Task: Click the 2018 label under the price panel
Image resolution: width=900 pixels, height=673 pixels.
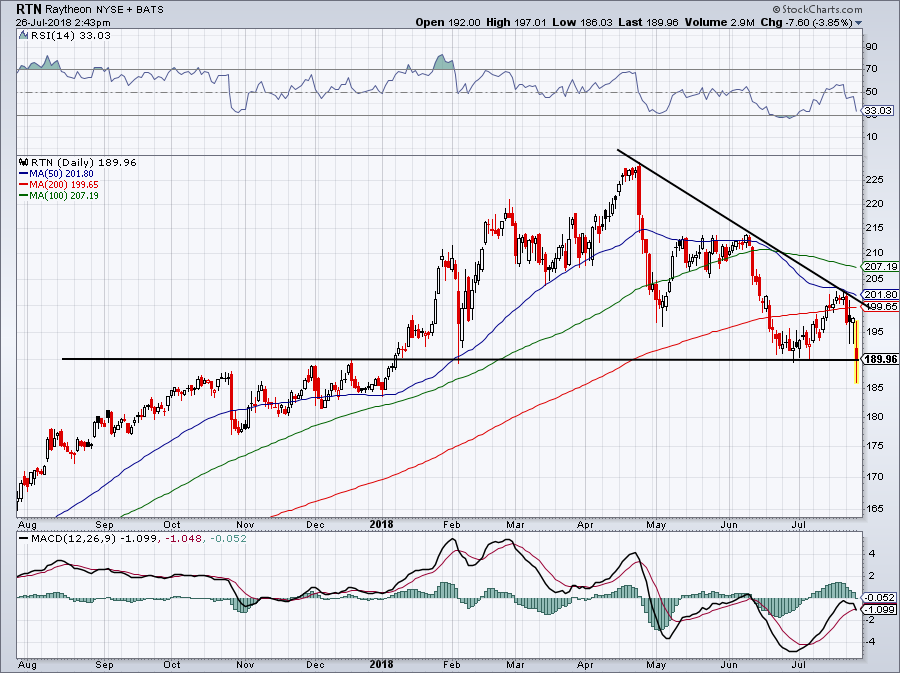Action: [381, 524]
